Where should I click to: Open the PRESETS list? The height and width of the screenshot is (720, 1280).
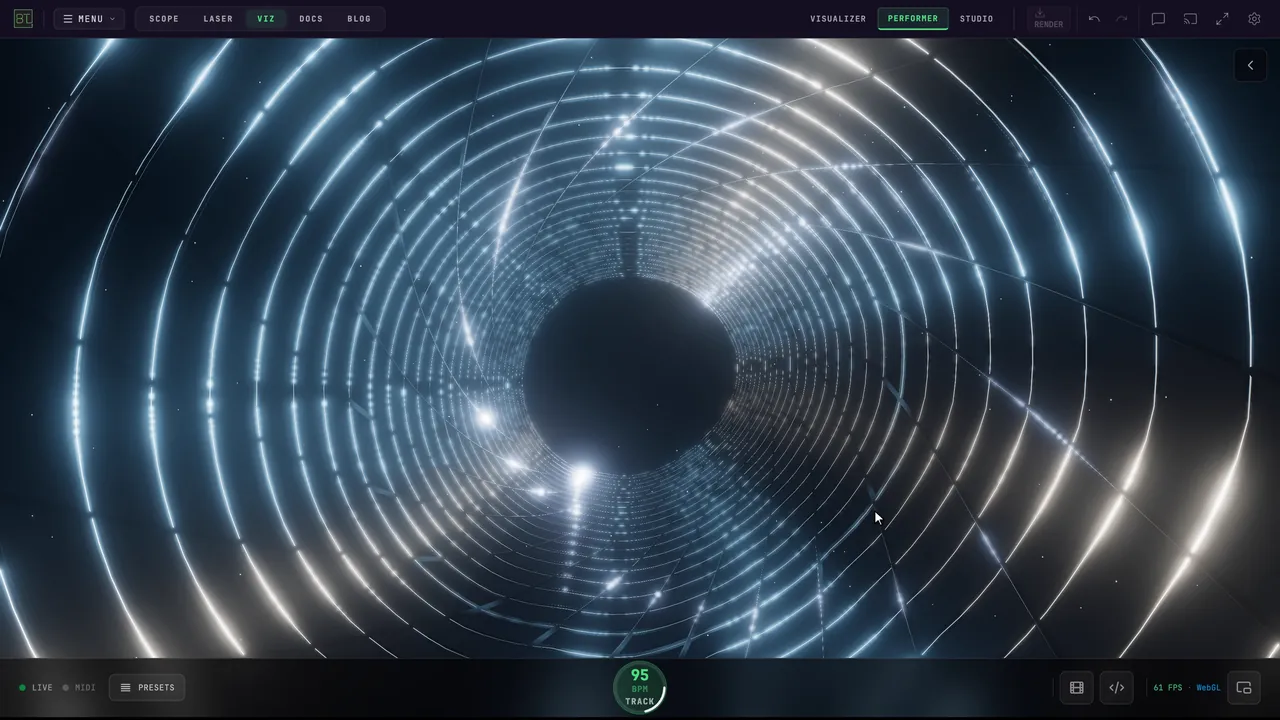(x=147, y=688)
